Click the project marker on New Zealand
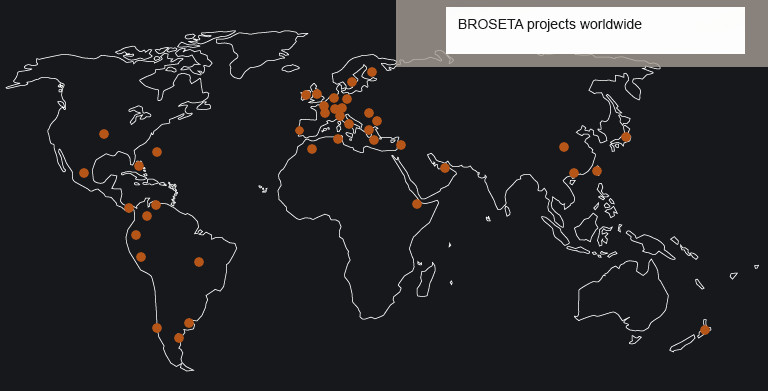This screenshot has width=768, height=391. [x=705, y=330]
